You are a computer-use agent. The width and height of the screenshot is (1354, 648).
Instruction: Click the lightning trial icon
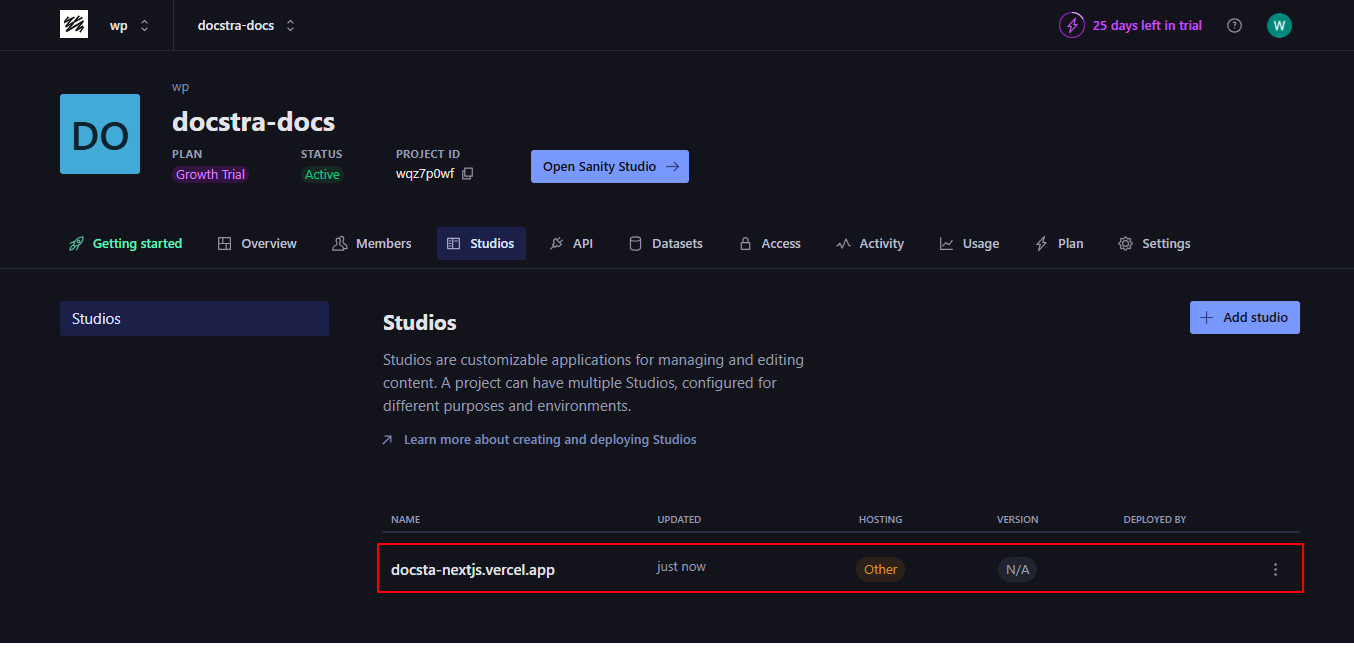(x=1071, y=25)
